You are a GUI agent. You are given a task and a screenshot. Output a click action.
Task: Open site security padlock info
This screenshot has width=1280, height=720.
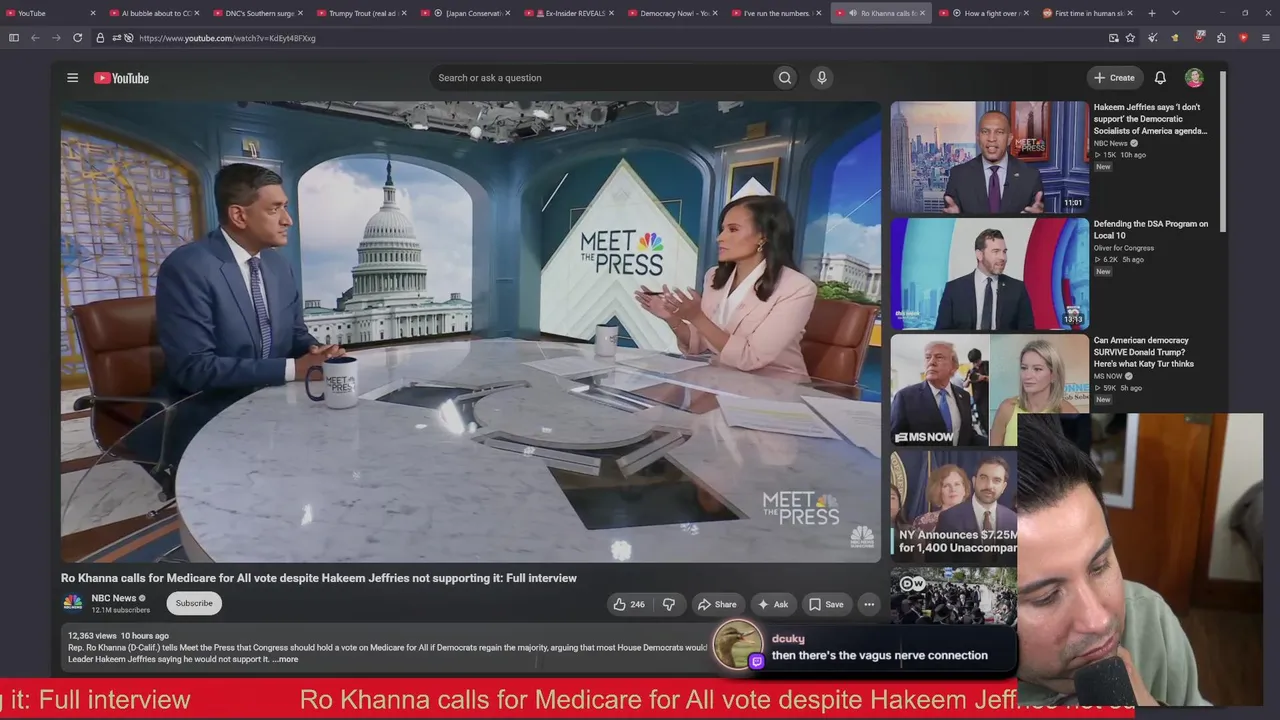100,38
